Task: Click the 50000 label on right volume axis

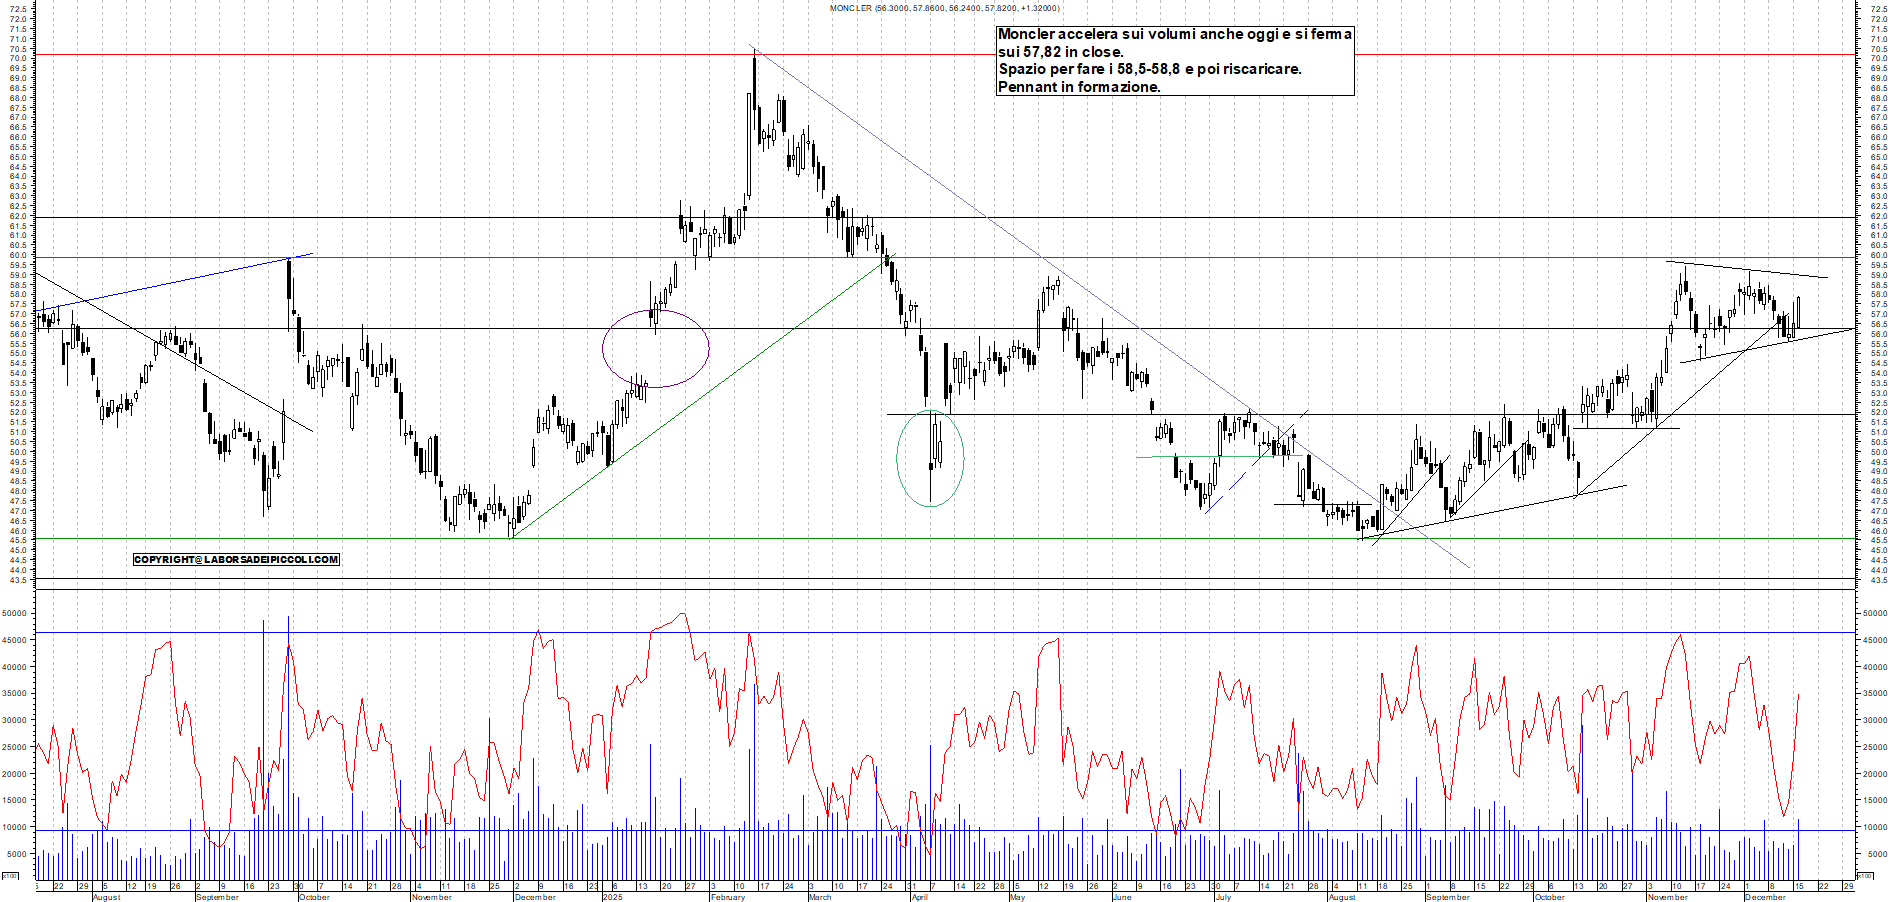Action: coord(1874,613)
